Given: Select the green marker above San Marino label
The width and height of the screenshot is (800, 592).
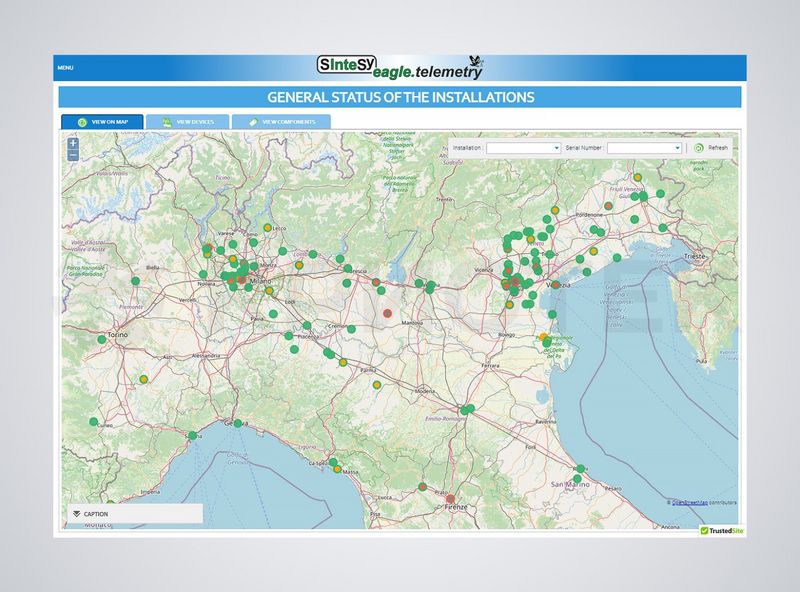Looking at the screenshot, I should [577, 479].
